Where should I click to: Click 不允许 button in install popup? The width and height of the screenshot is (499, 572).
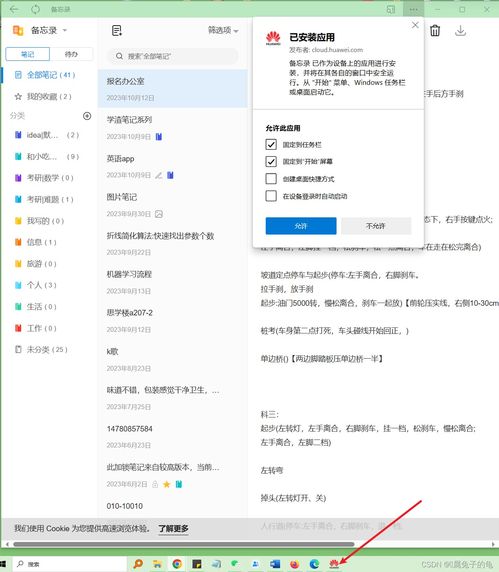point(376,226)
